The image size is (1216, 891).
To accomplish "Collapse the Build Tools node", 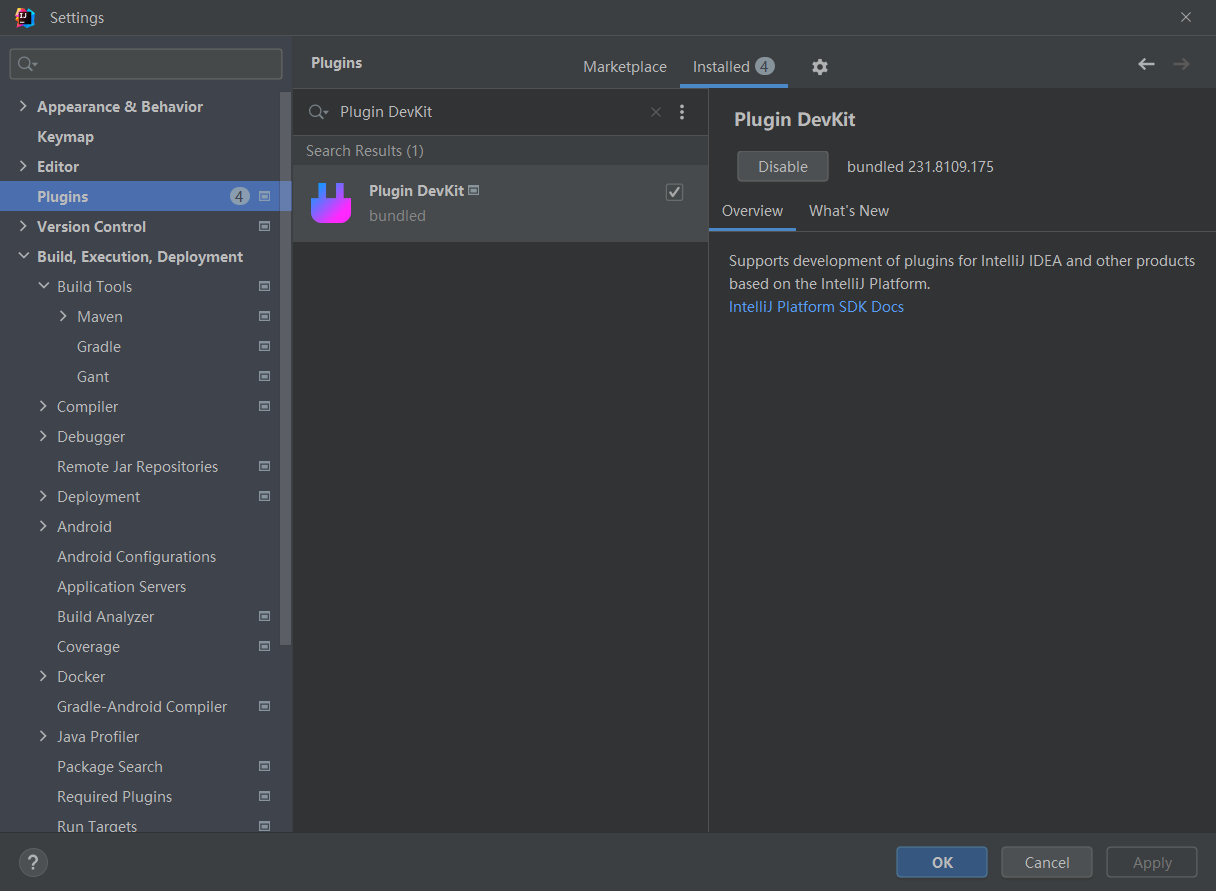I will click(x=43, y=286).
